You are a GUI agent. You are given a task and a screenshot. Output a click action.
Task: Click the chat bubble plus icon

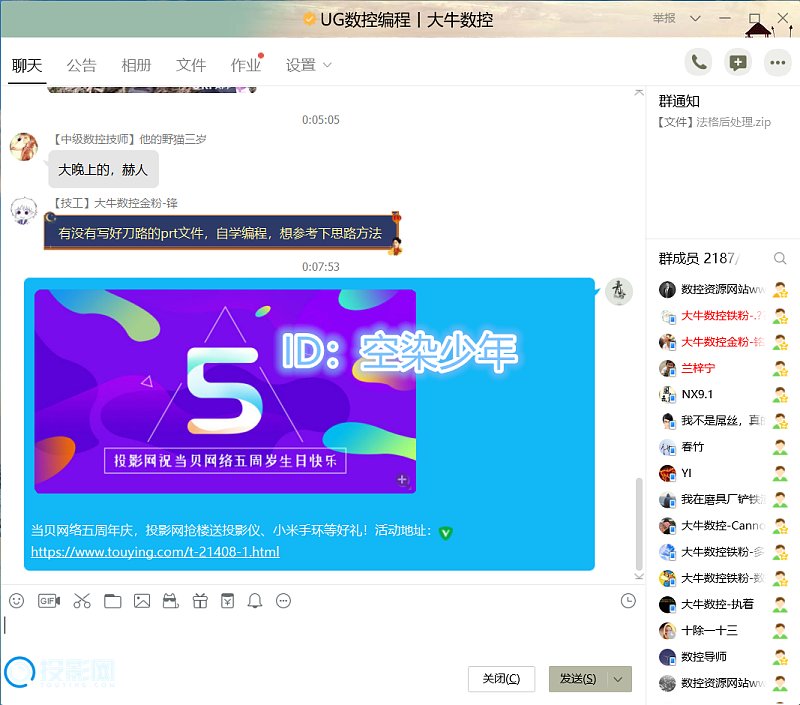pos(738,62)
